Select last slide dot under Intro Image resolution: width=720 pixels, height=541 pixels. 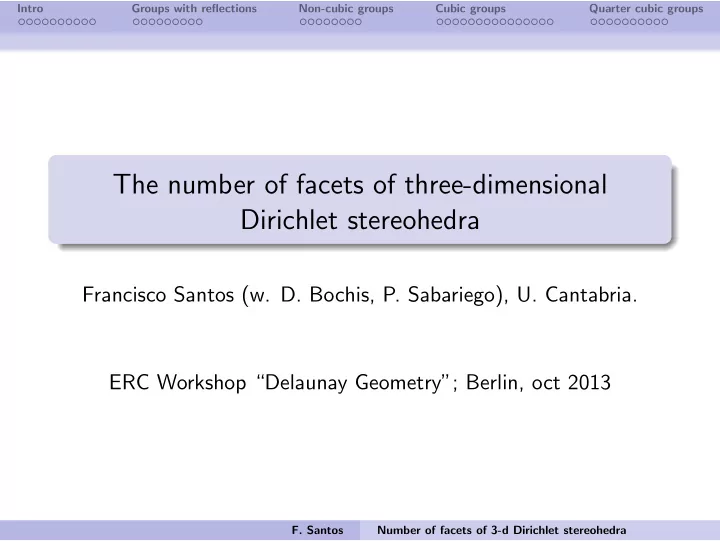click(92, 22)
